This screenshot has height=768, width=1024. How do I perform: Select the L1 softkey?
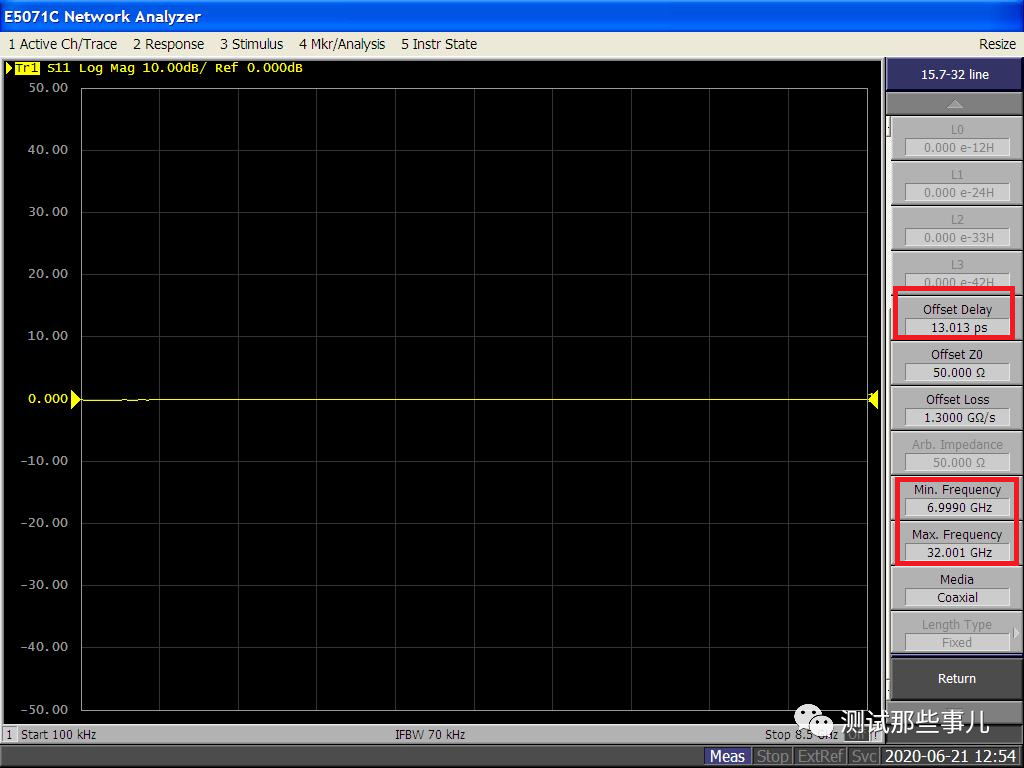pos(957,184)
